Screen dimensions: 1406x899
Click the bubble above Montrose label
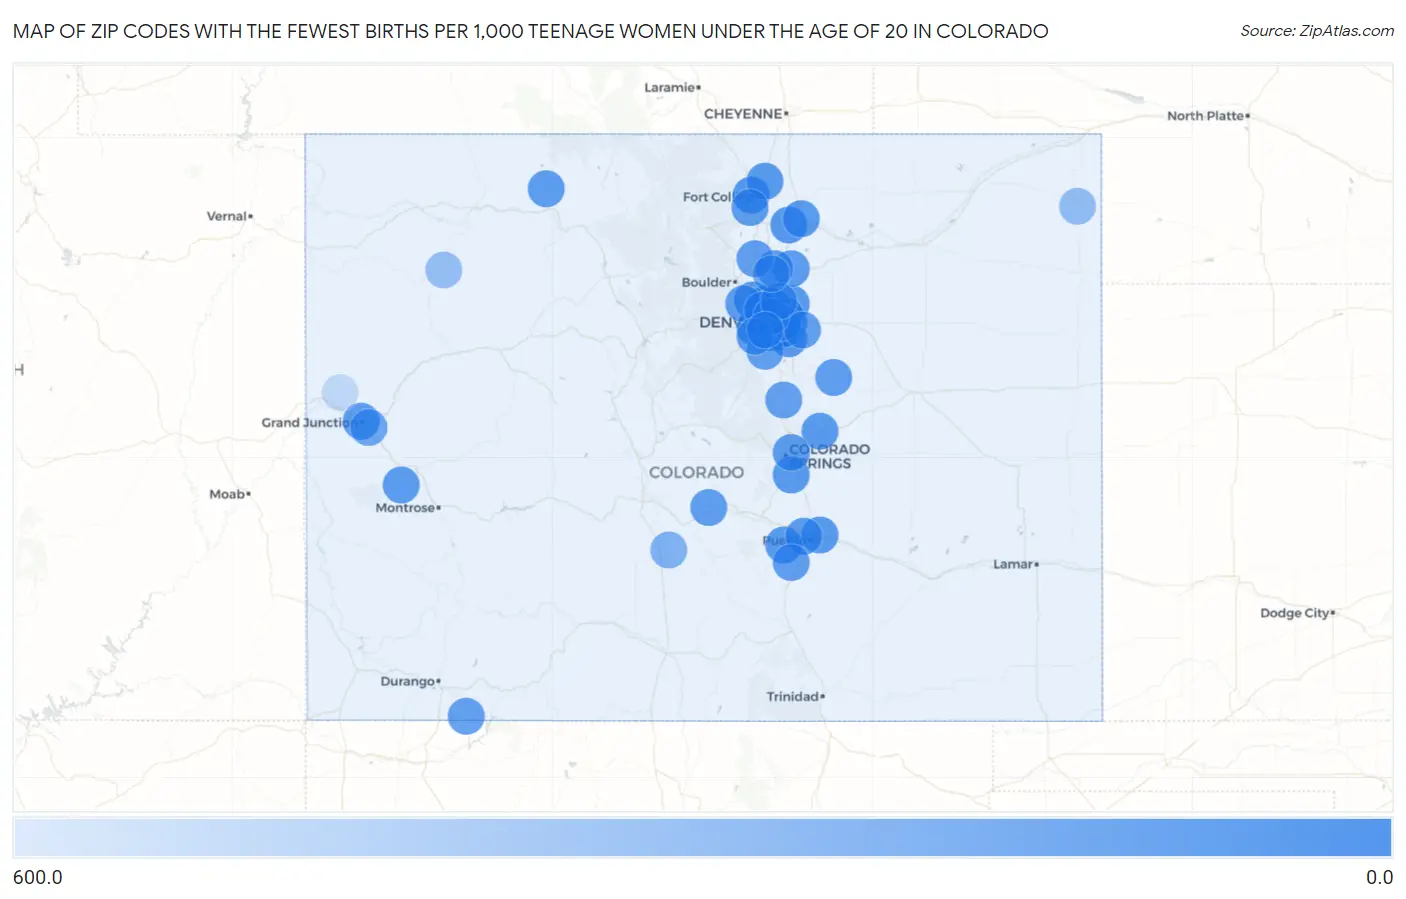pyautogui.click(x=401, y=485)
